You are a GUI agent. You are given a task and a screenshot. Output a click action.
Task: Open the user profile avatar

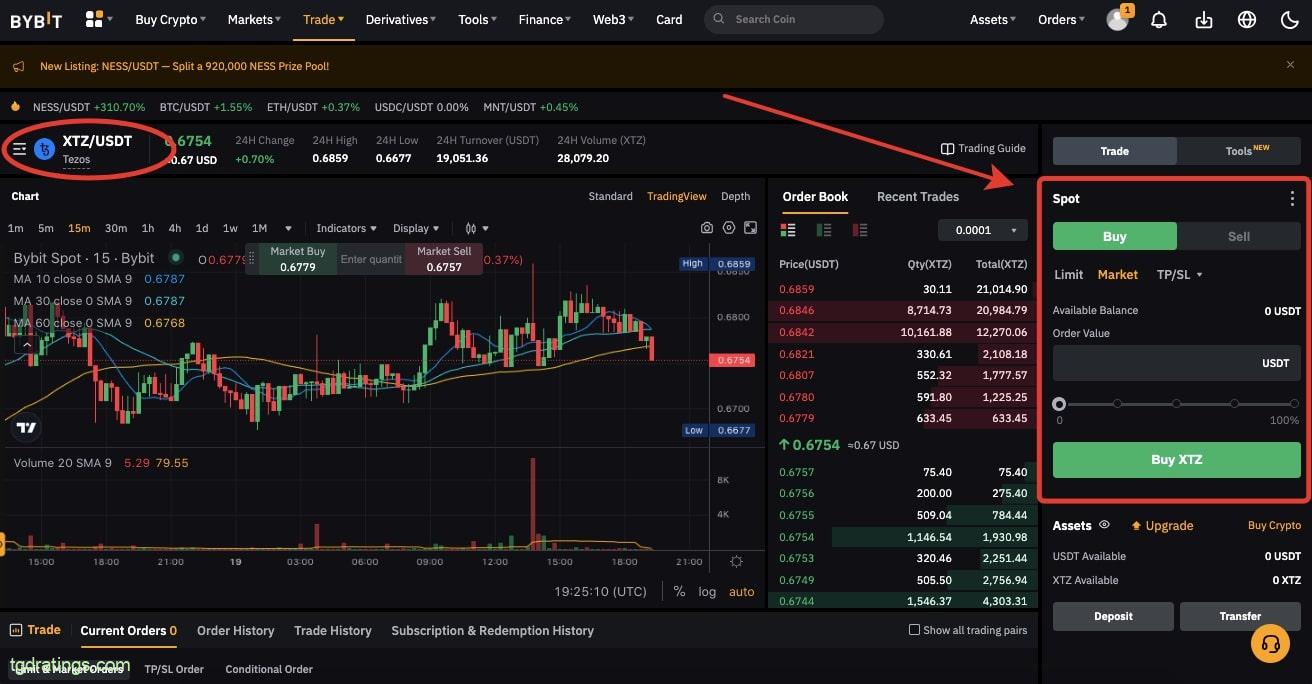1117,20
